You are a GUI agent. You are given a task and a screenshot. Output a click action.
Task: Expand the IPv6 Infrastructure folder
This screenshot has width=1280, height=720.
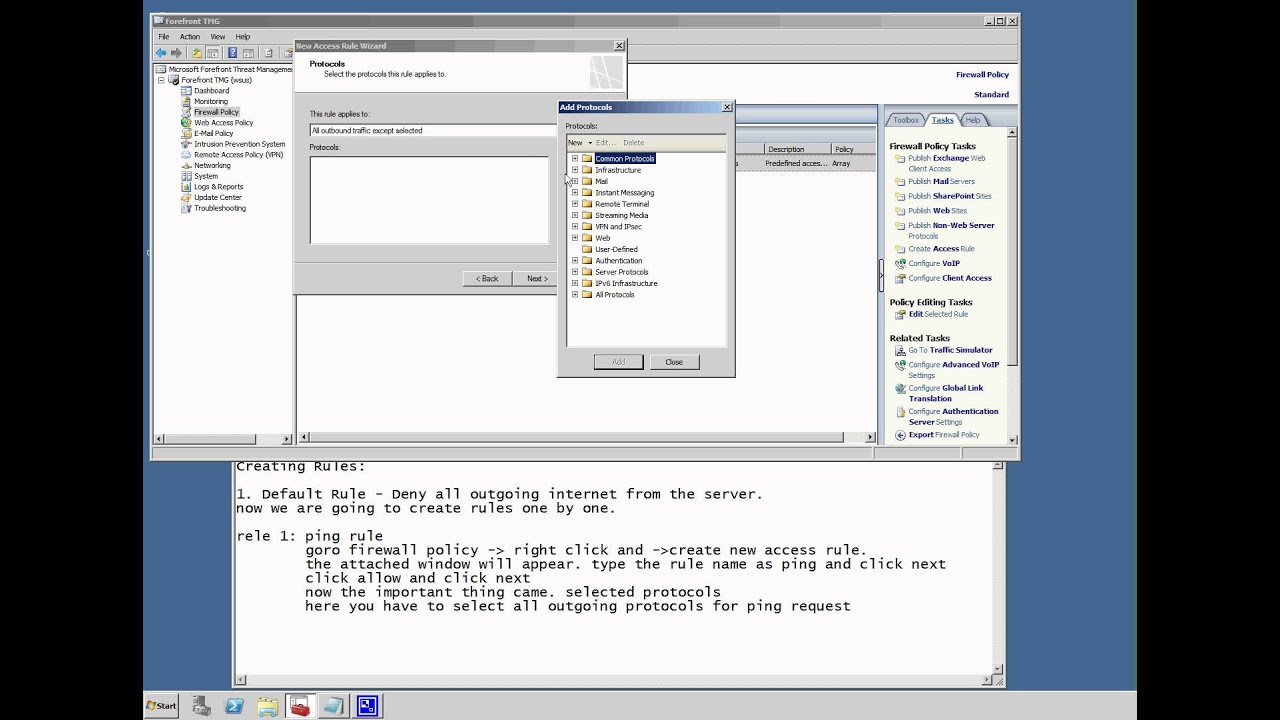575,283
